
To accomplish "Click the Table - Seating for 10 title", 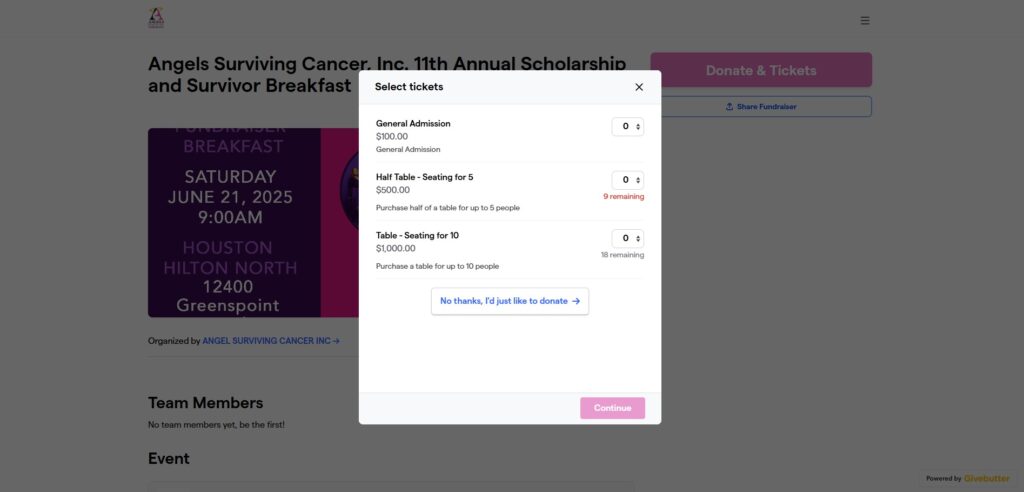I will pos(417,235).
